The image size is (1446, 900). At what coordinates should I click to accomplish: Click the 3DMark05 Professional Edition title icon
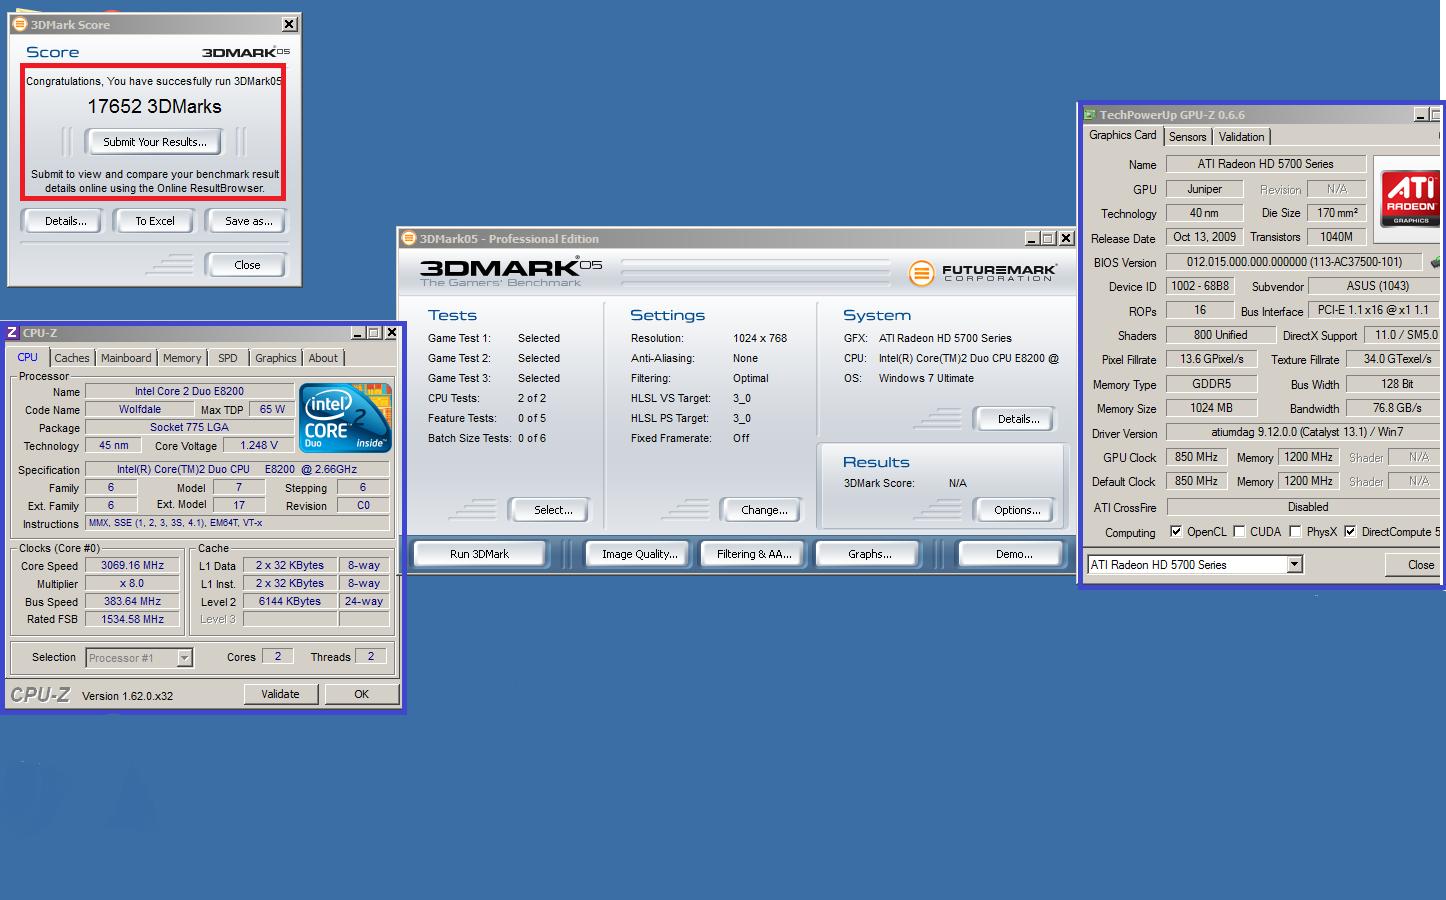coord(408,238)
